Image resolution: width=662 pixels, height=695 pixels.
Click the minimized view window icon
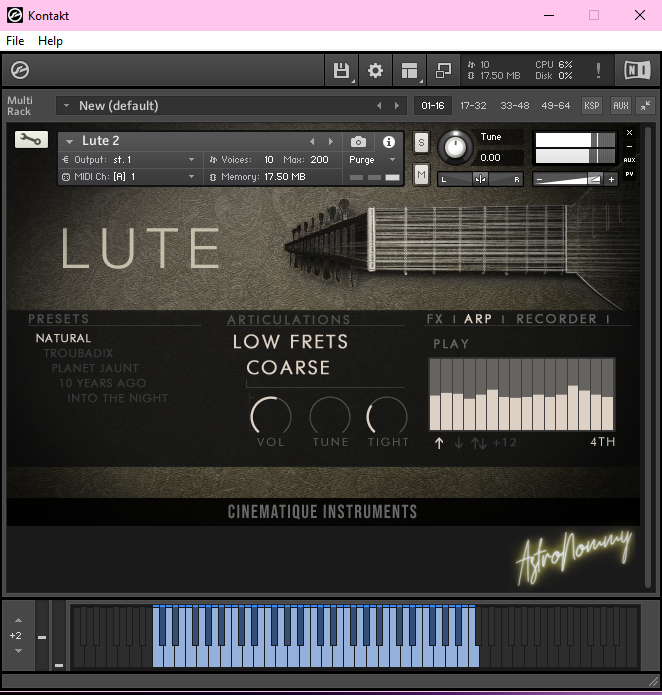(443, 70)
